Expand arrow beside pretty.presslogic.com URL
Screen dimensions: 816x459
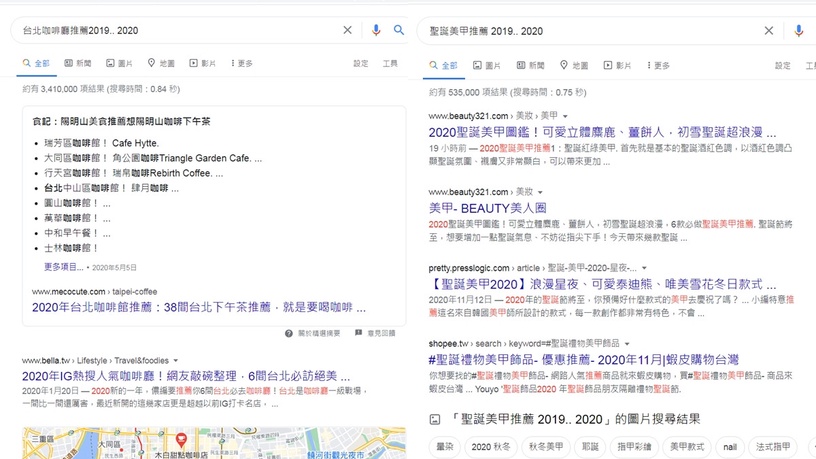(x=644, y=268)
